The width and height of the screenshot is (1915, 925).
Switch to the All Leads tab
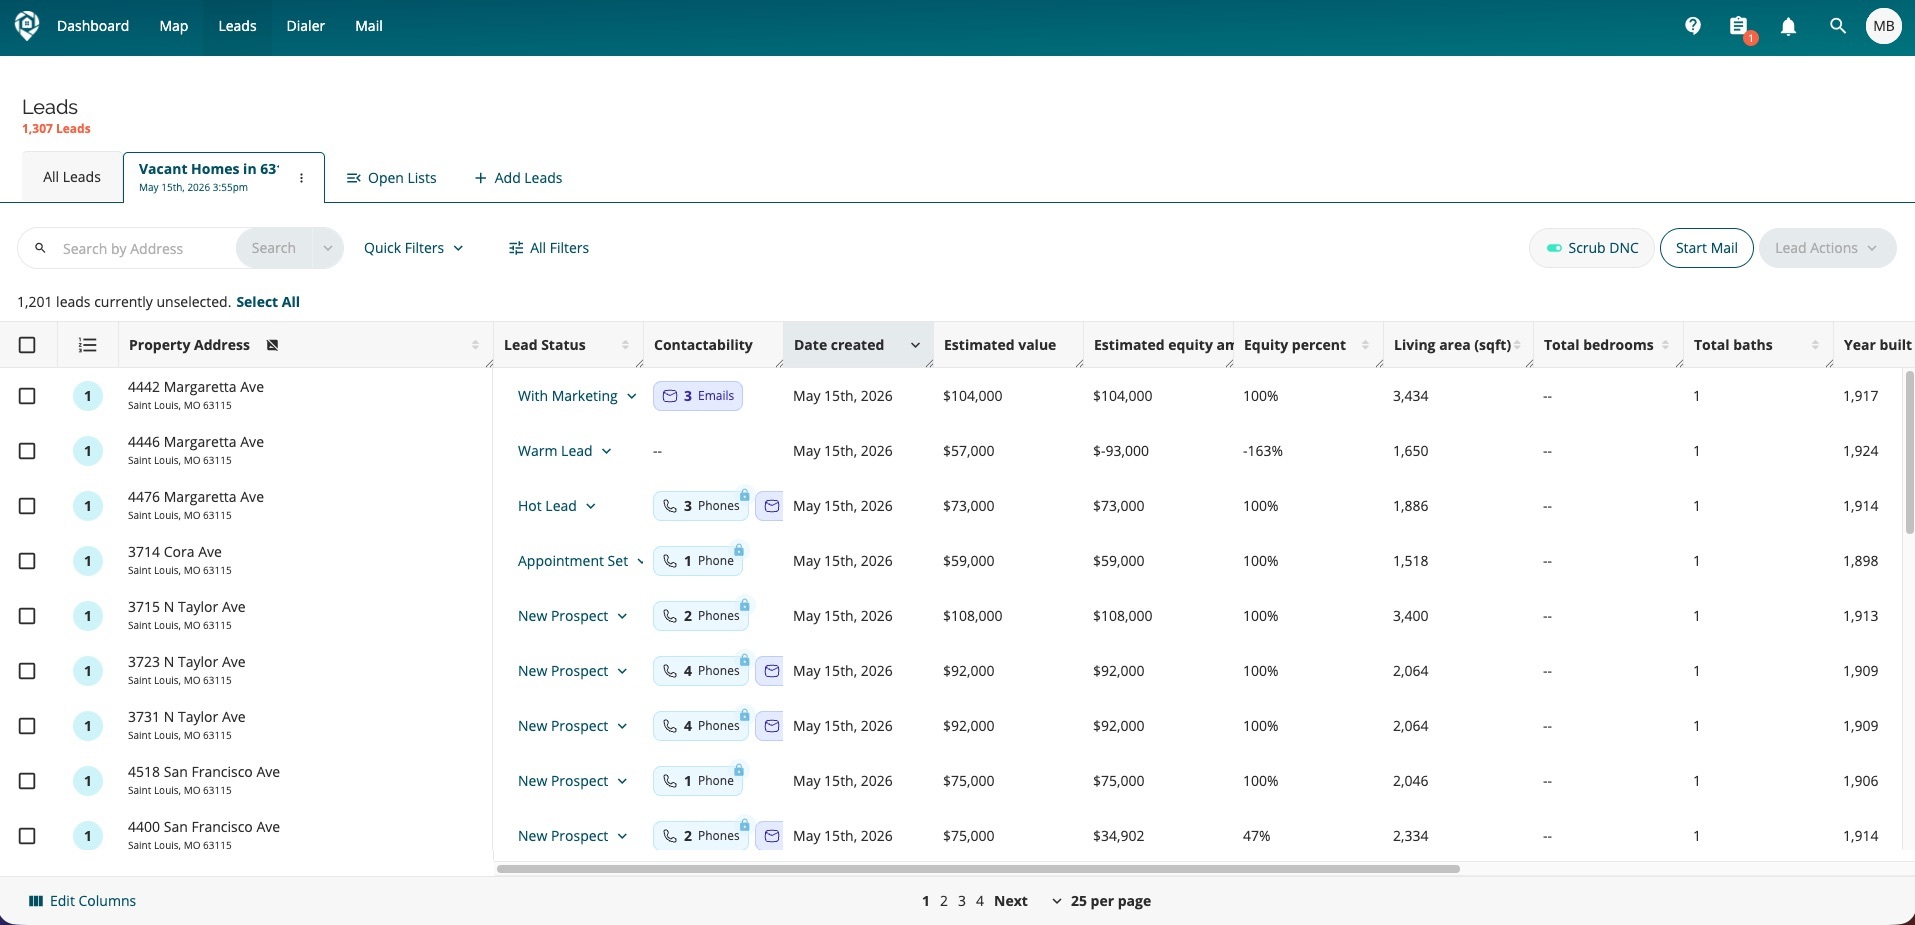72,177
